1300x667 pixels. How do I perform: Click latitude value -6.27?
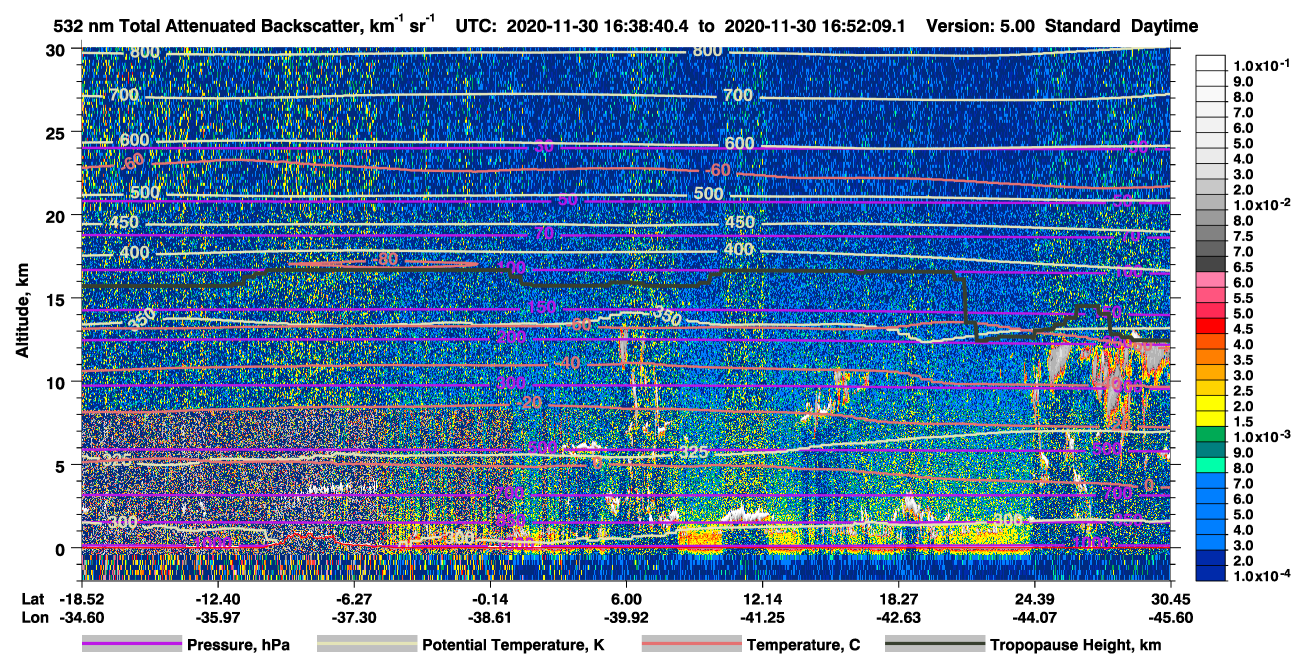(353, 599)
